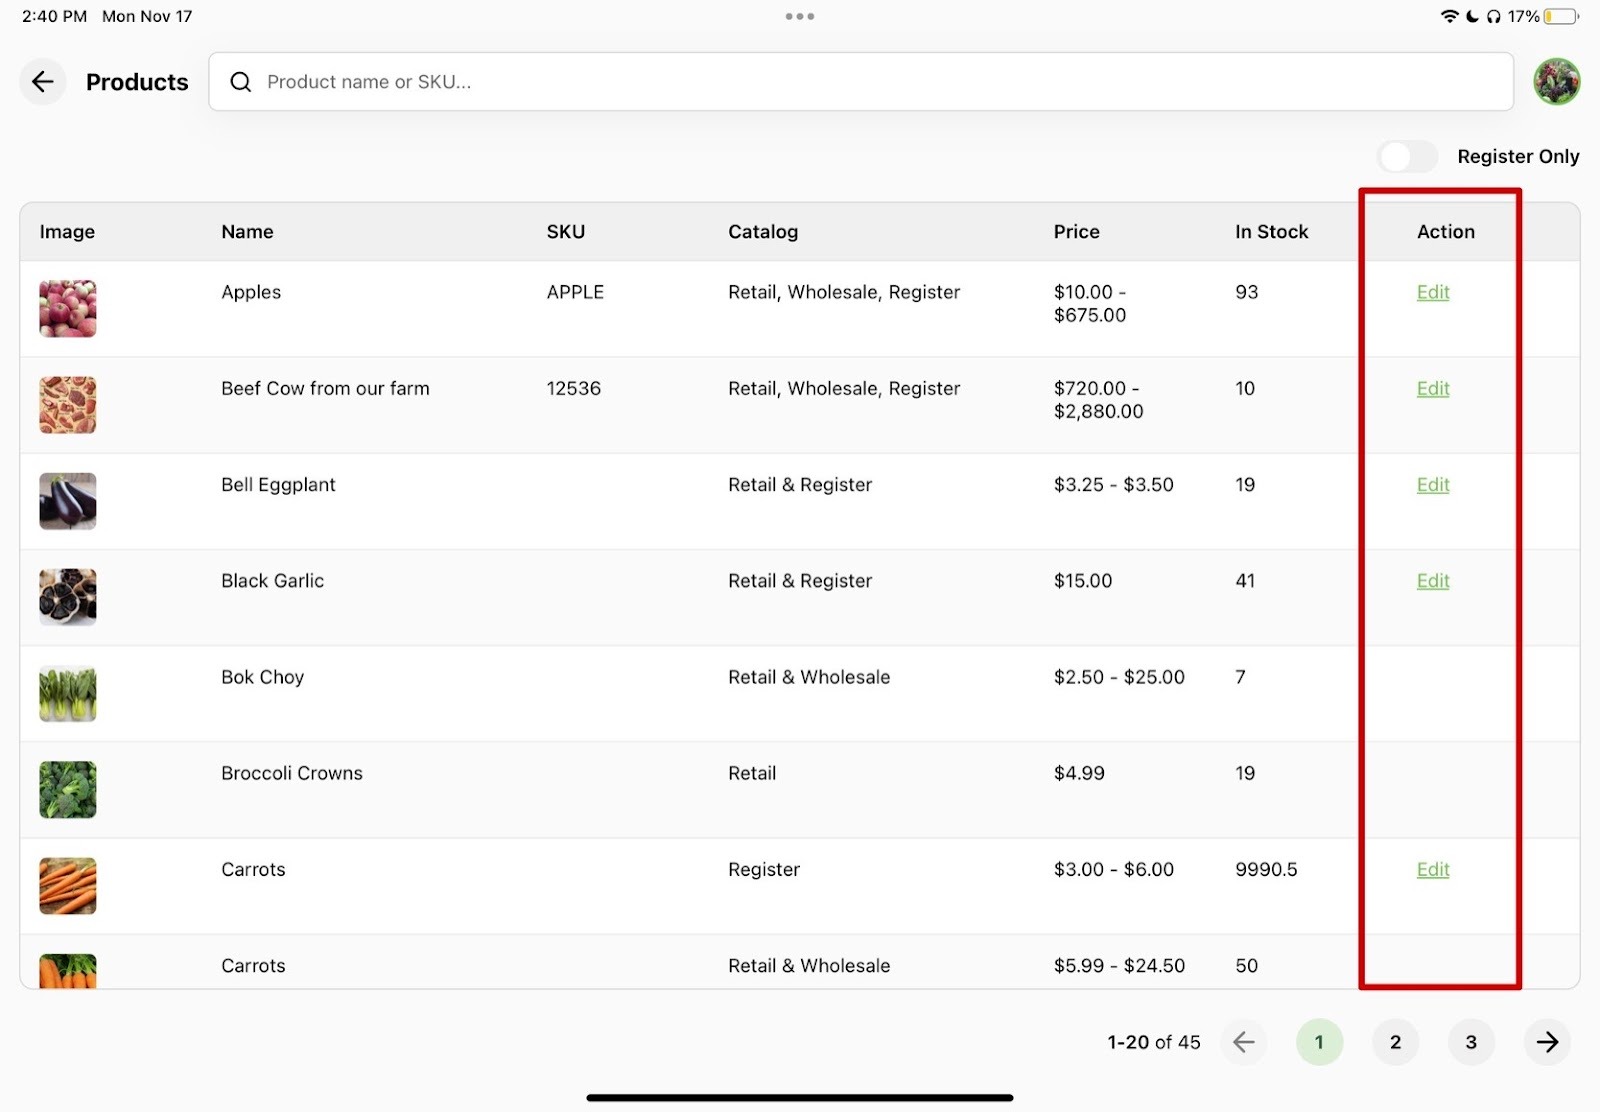1600x1112 pixels.
Task: Open the Broccoli Crowns thumbnail
Action: pos(68,789)
